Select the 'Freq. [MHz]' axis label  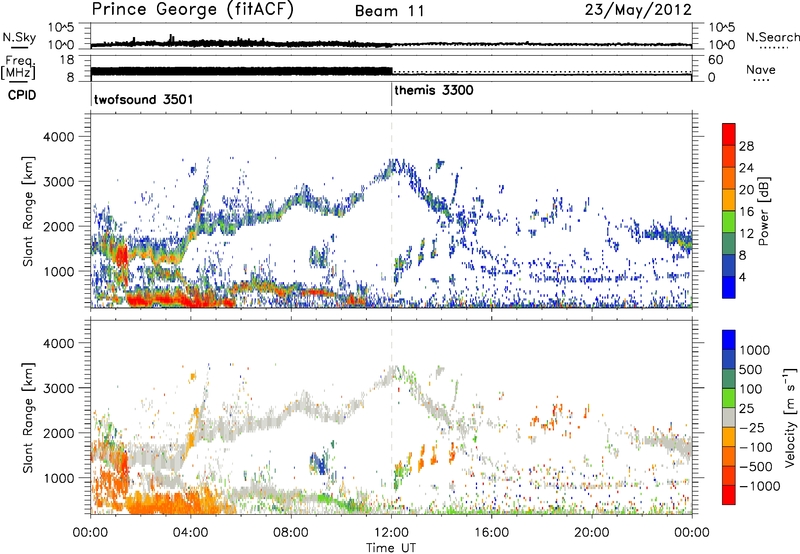(19, 68)
